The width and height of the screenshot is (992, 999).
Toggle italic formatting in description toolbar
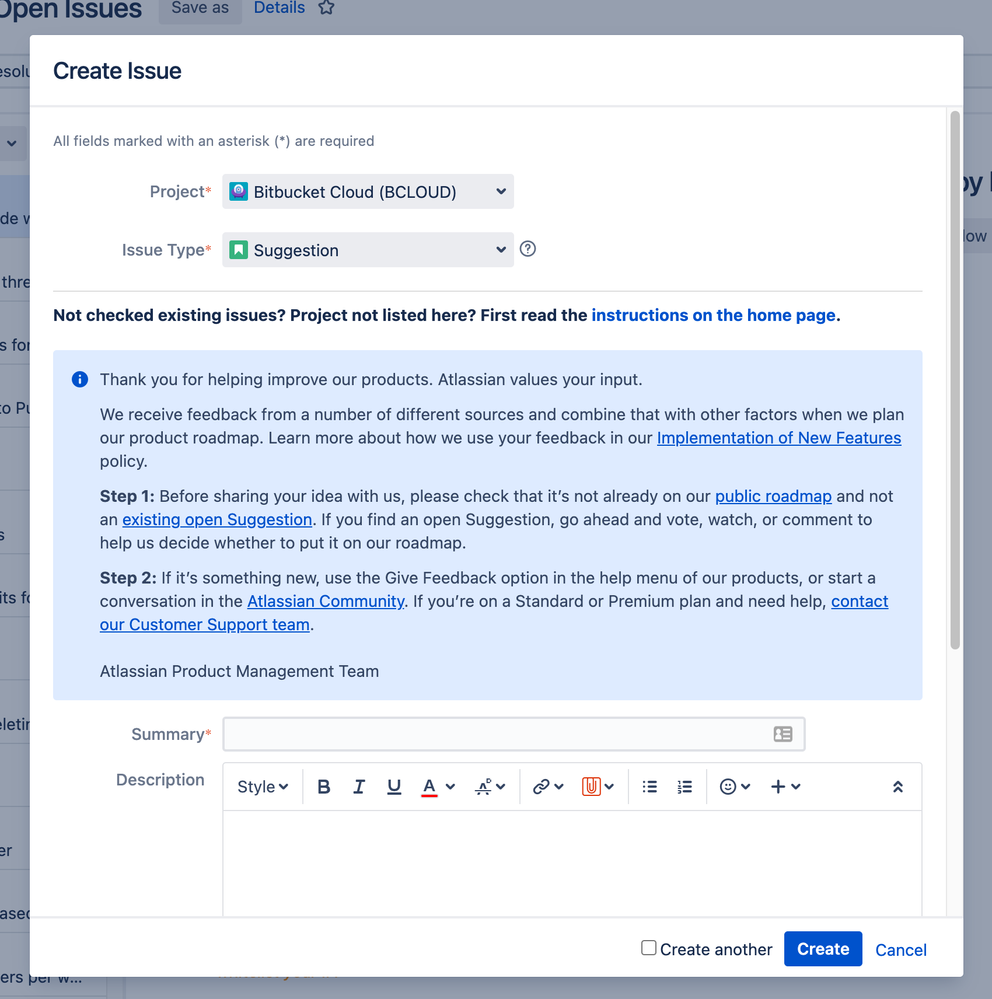(x=359, y=787)
